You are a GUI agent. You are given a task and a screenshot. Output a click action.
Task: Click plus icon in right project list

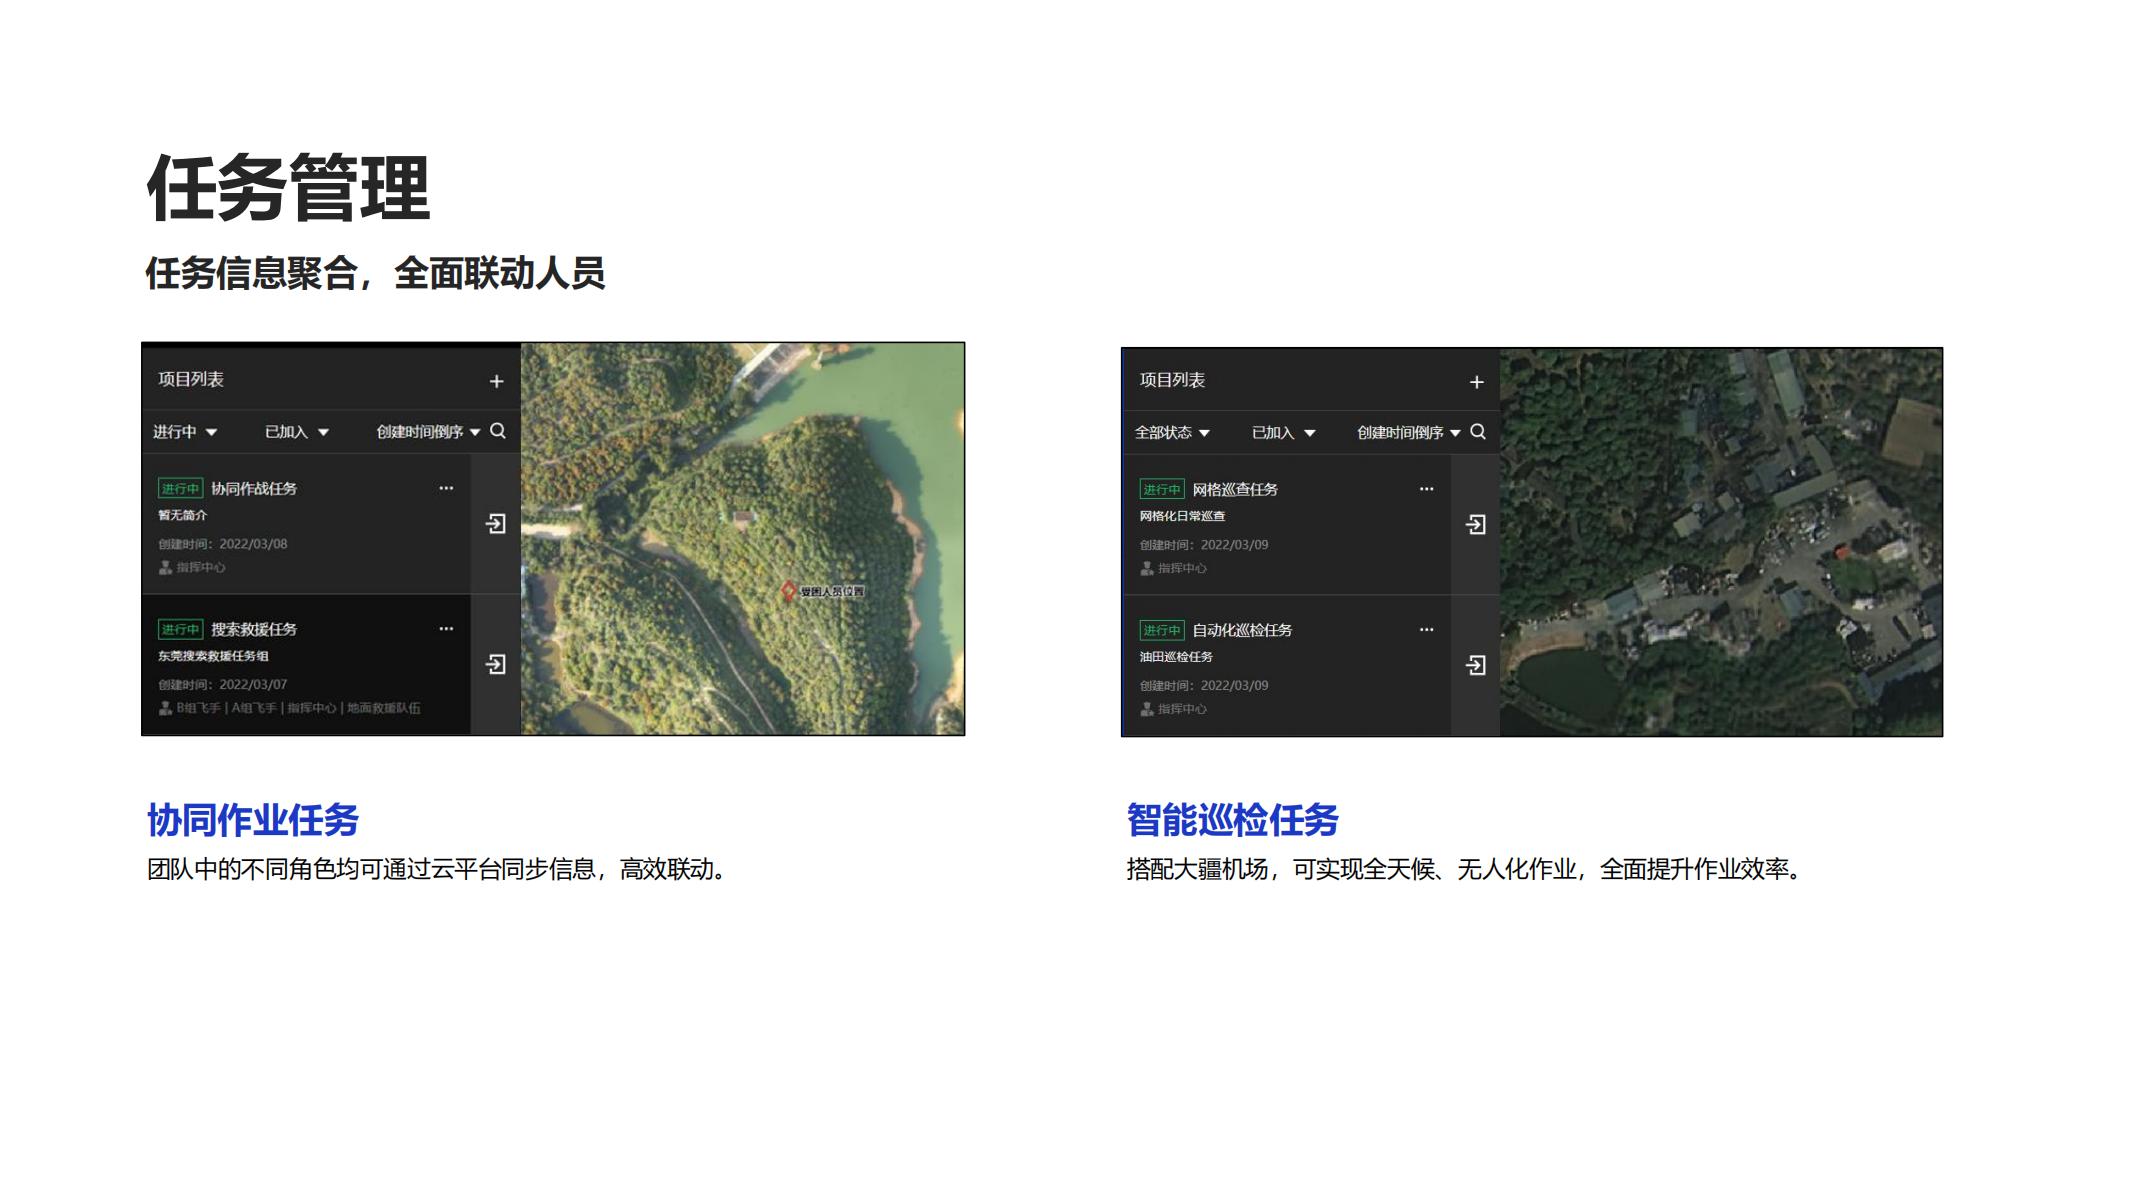(1476, 382)
